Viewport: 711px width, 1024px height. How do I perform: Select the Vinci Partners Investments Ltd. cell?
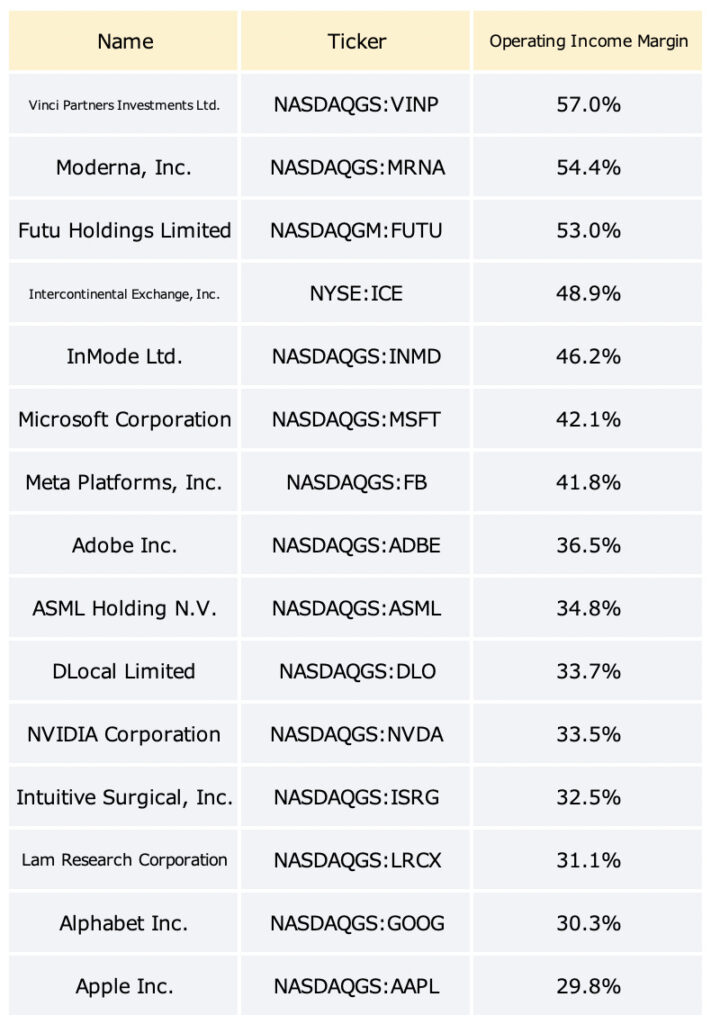point(123,104)
